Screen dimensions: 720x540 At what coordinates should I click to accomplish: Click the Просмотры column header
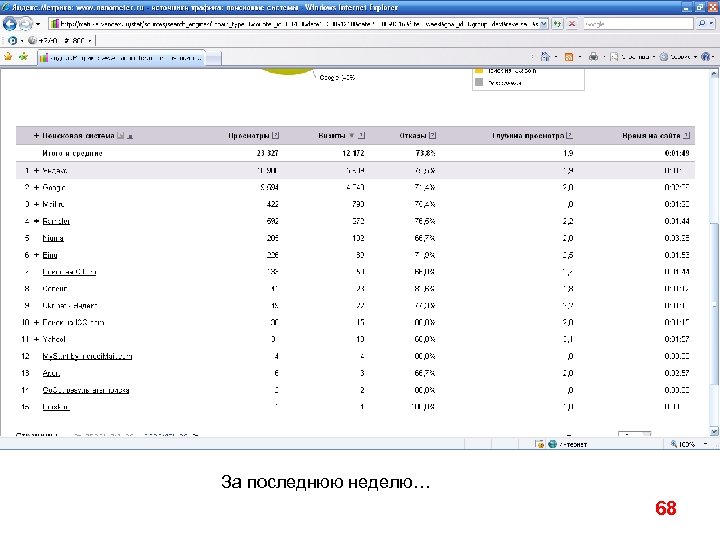coord(248,135)
